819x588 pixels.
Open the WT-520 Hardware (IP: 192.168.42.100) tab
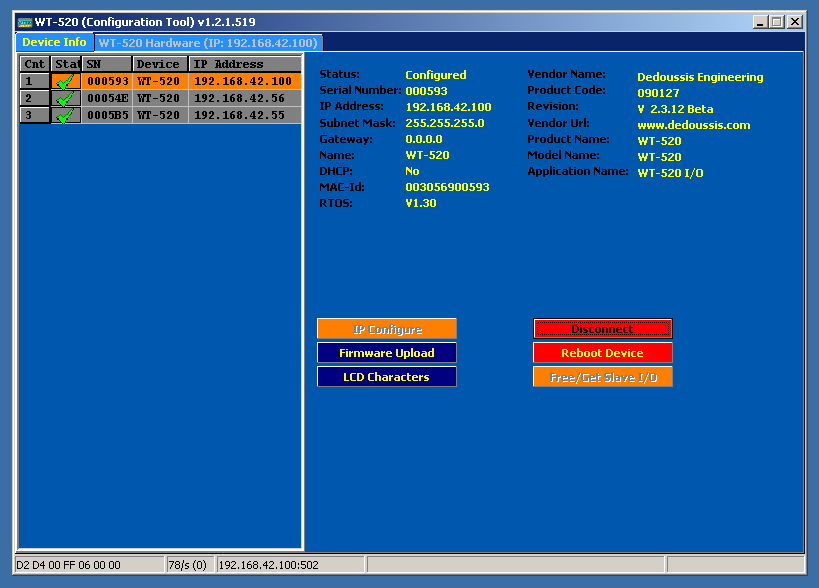coord(208,43)
